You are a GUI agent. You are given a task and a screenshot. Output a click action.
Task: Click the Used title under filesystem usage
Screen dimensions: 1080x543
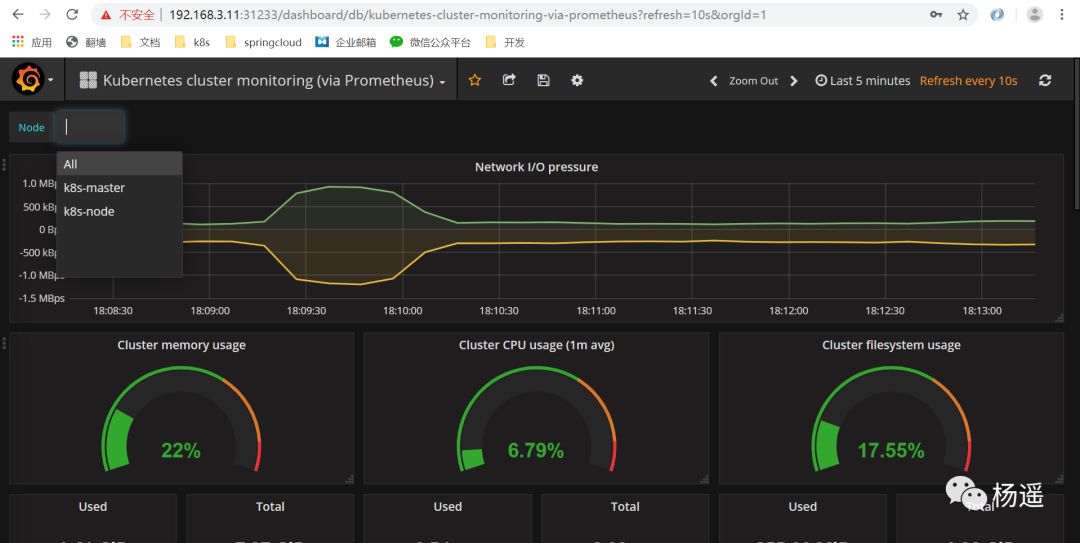click(802, 506)
